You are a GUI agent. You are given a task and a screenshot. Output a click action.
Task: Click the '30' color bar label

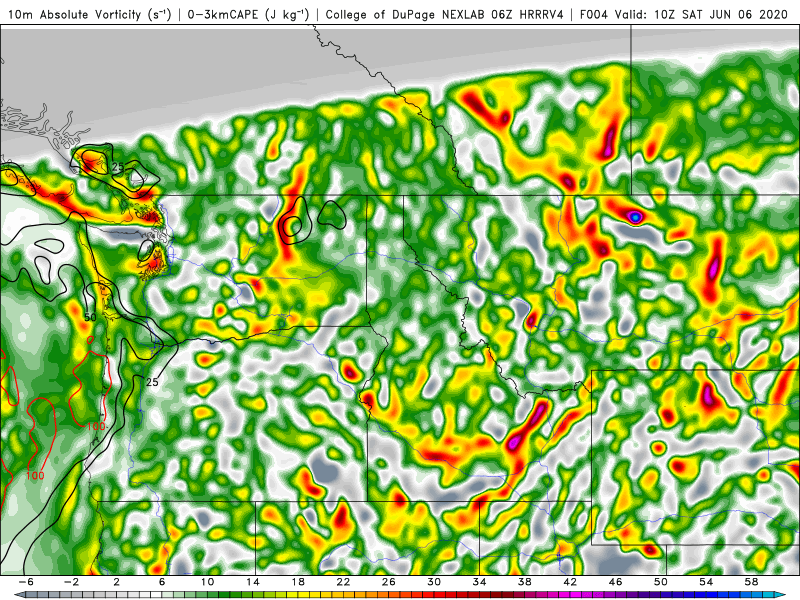coord(434,582)
